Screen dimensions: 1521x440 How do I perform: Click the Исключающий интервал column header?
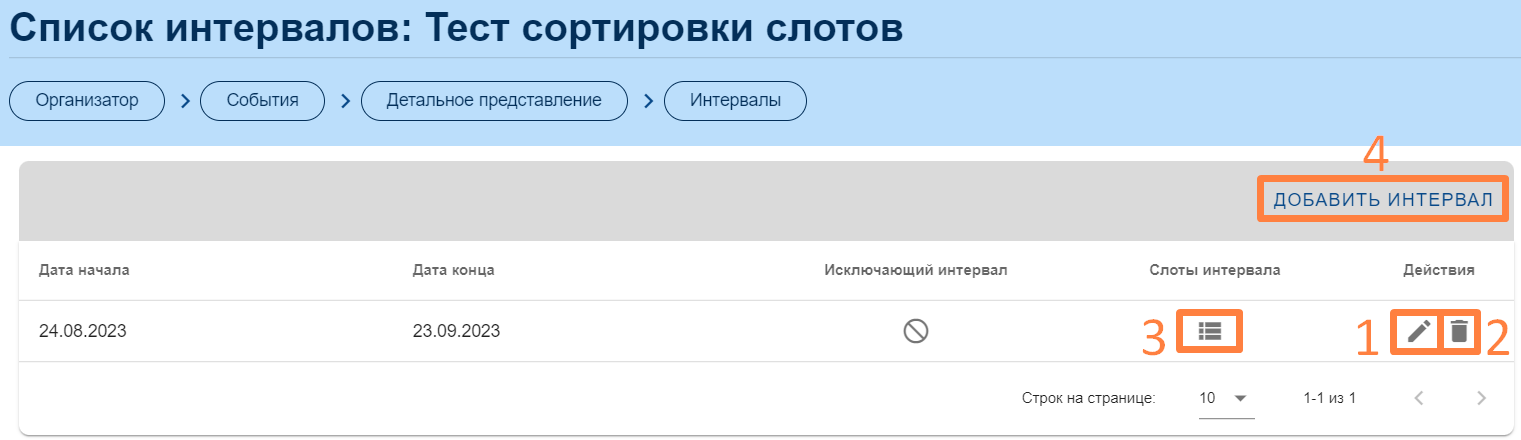(x=915, y=270)
